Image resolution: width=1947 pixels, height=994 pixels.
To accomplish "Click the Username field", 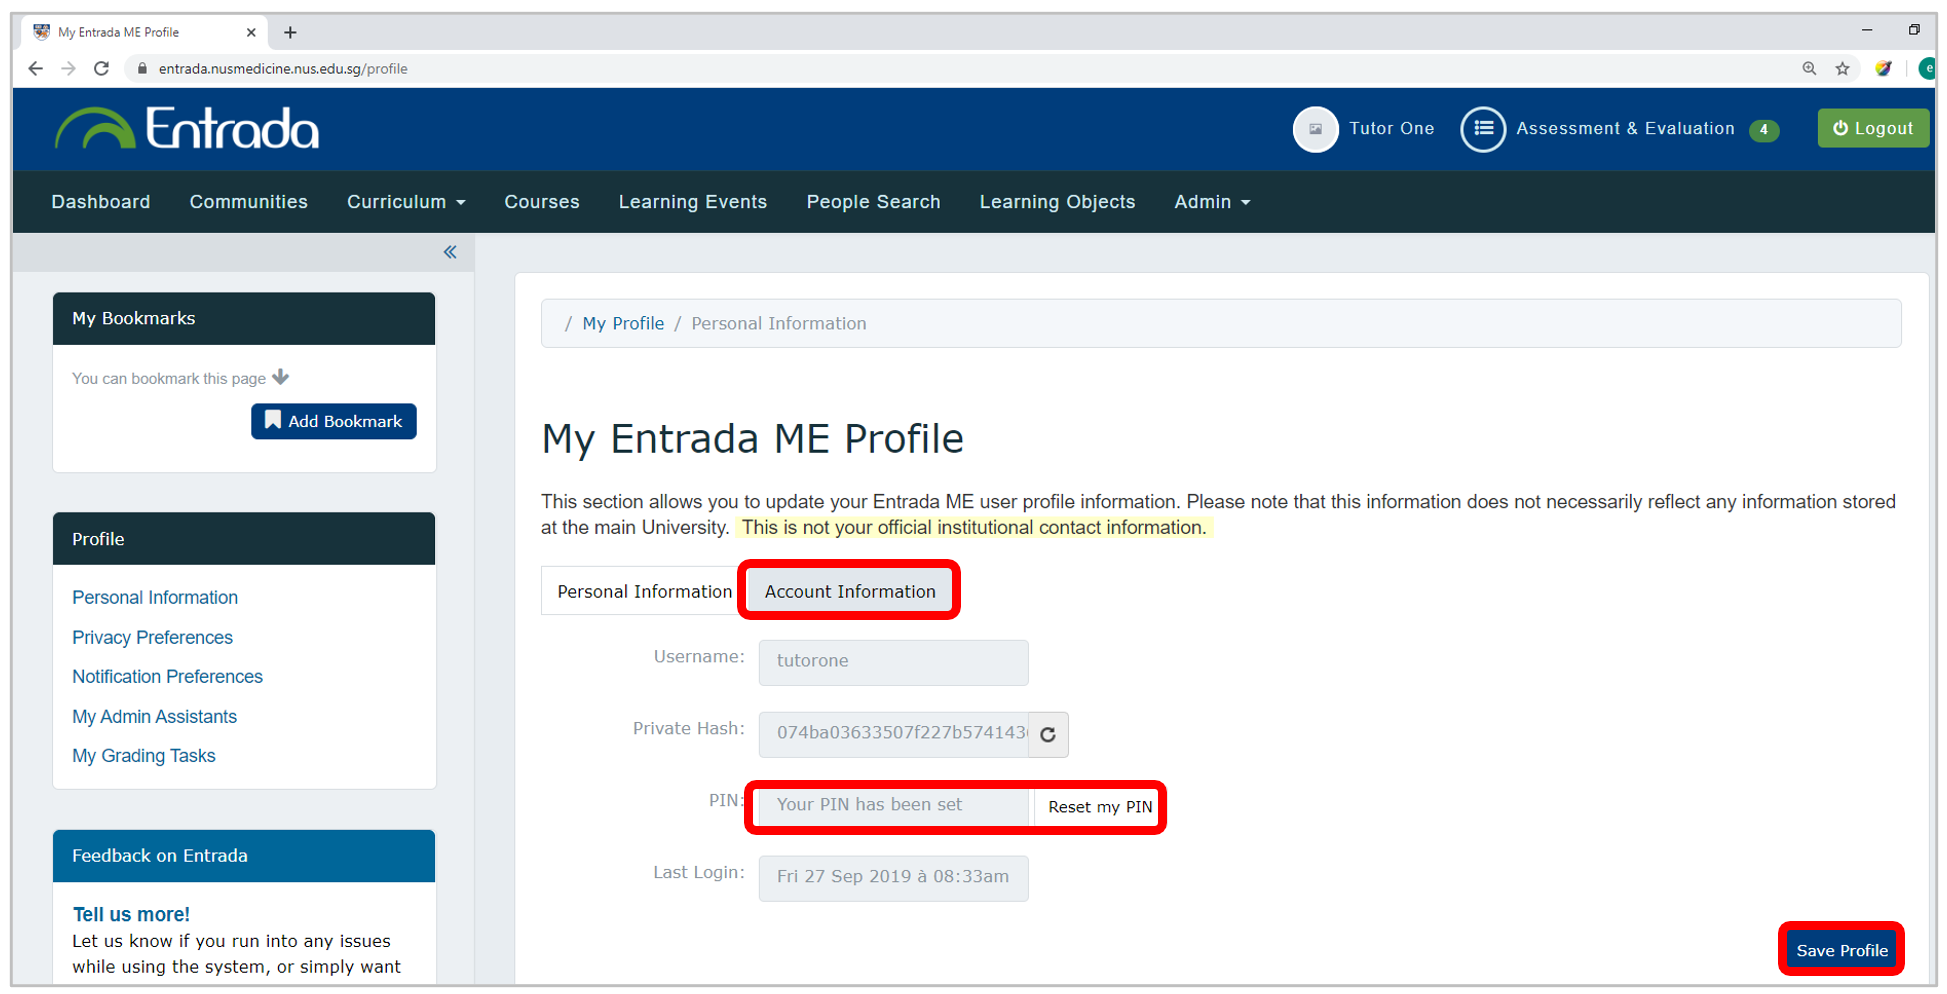I will coord(893,662).
